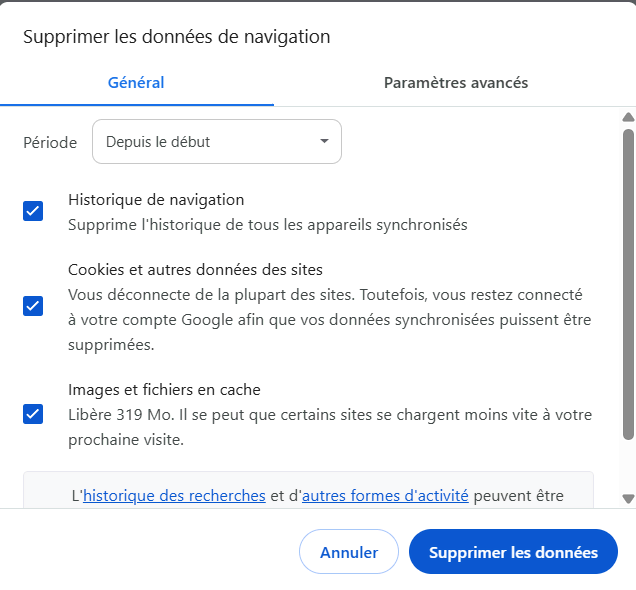Image resolution: width=636 pixels, height=590 pixels.
Task: Click the Historique de navigation label text
Action: pyautogui.click(x=156, y=200)
